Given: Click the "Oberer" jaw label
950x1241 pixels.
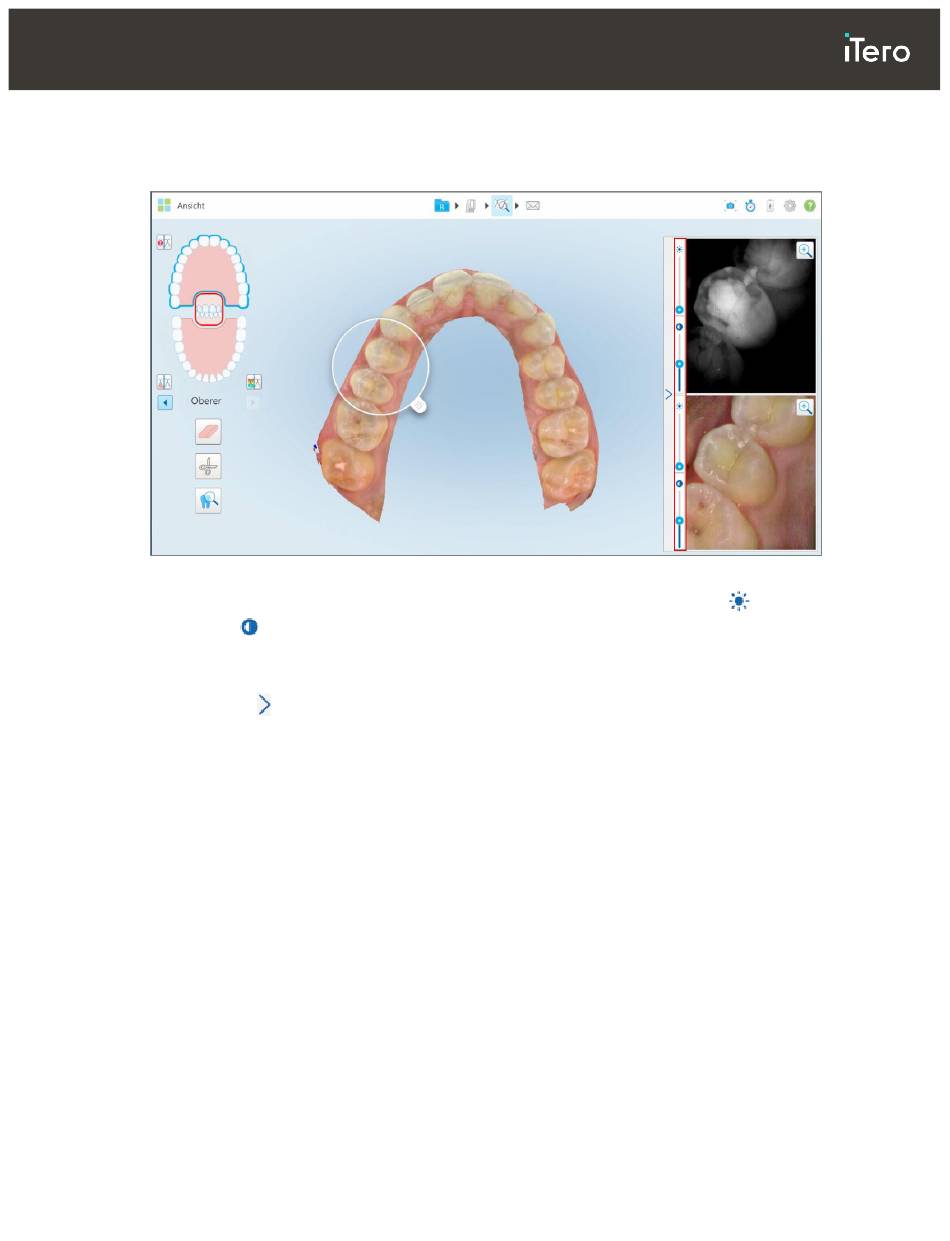Looking at the screenshot, I should [206, 401].
